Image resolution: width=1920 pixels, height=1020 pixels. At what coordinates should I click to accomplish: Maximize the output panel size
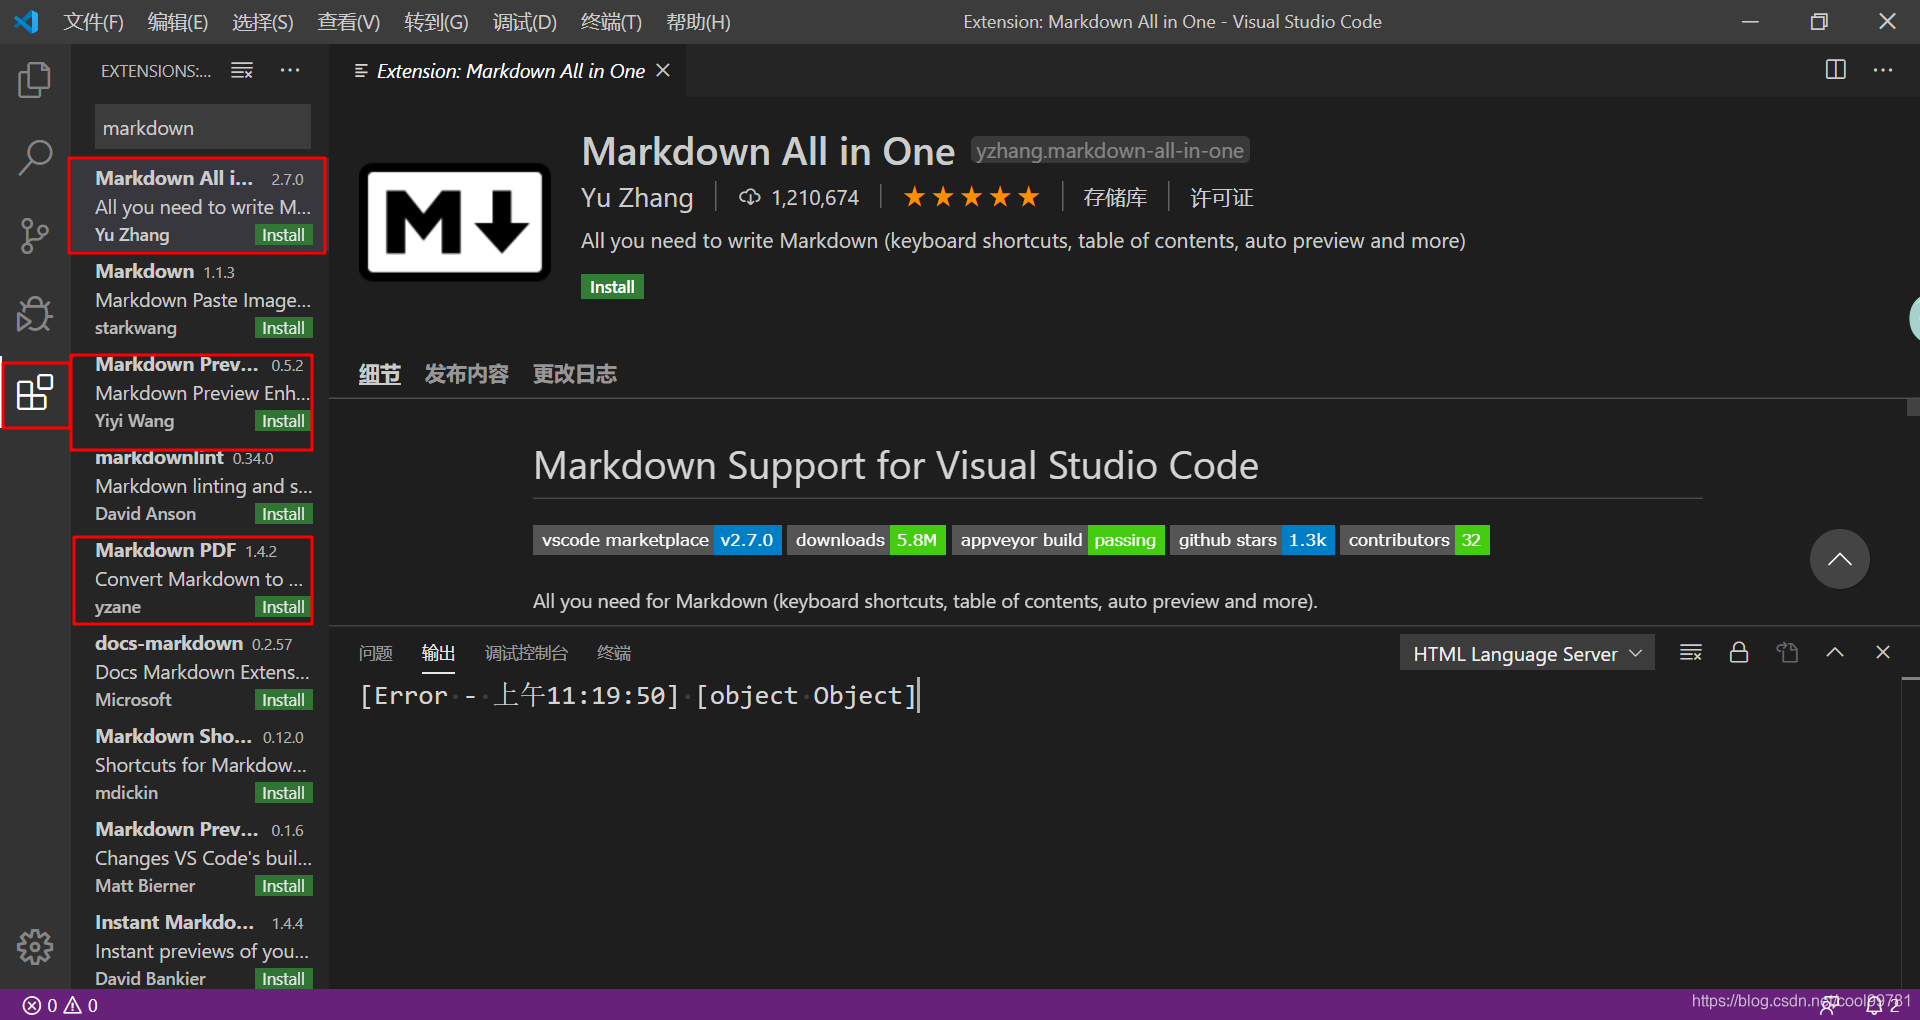click(x=1835, y=653)
